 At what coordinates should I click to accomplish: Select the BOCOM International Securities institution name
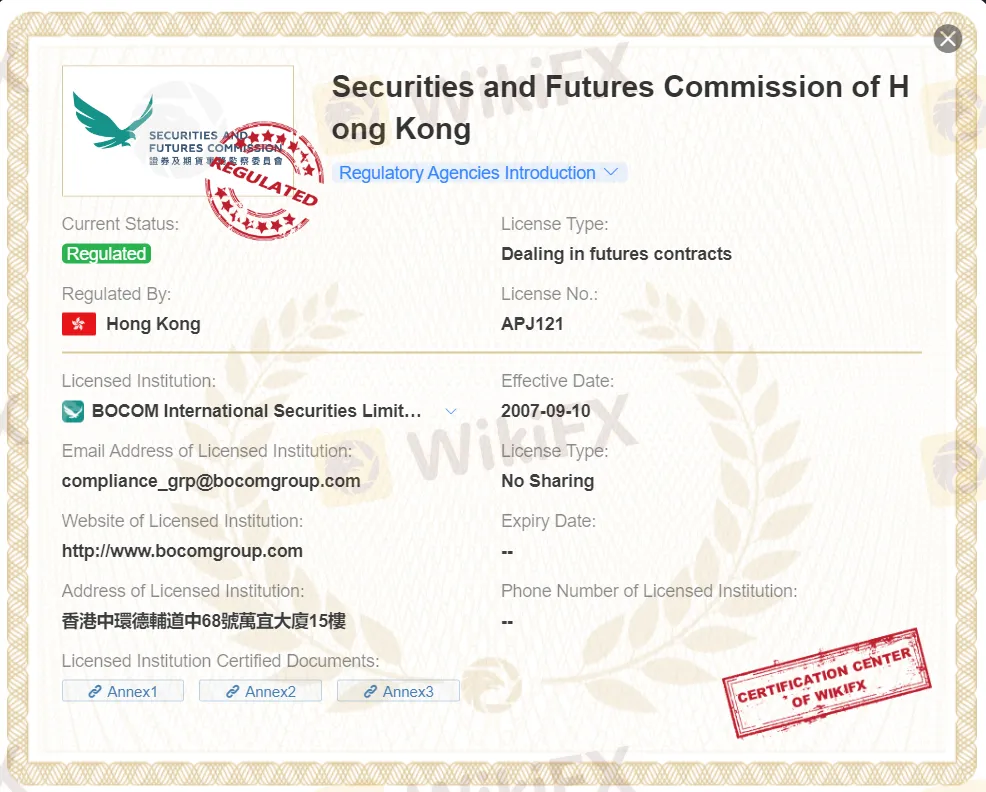(256, 411)
